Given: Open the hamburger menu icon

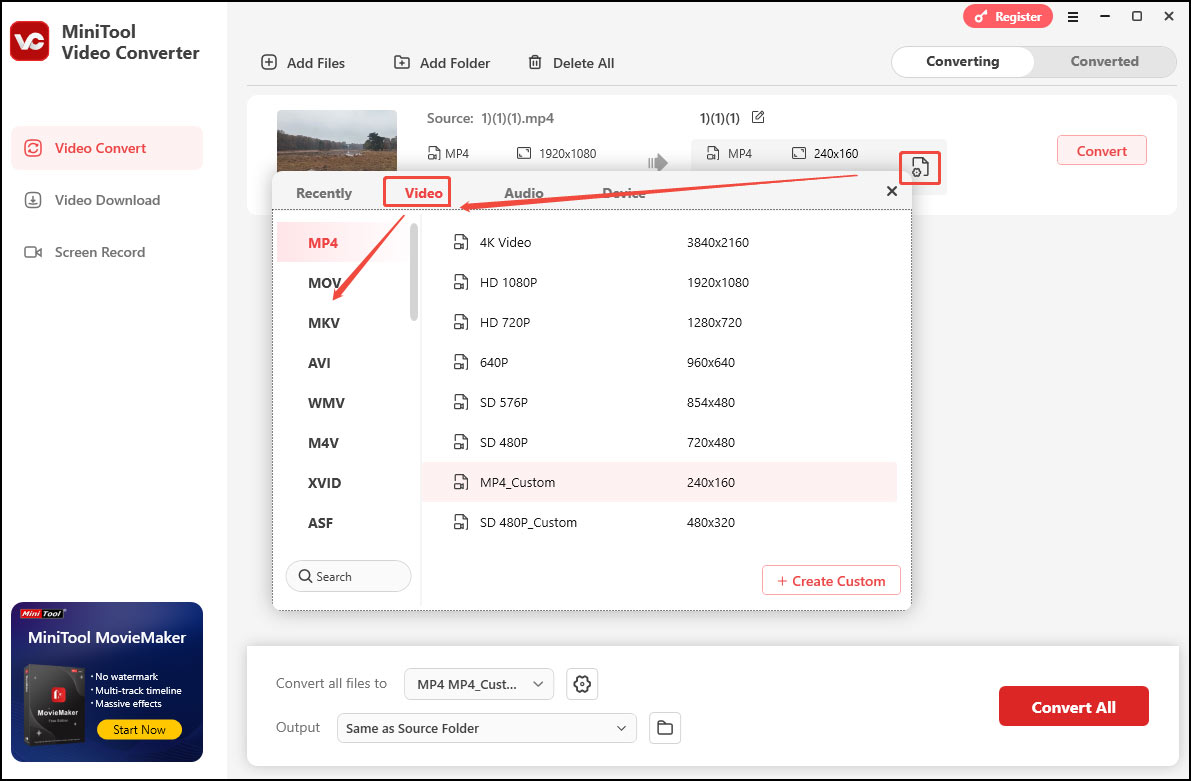Looking at the screenshot, I should click(1073, 17).
